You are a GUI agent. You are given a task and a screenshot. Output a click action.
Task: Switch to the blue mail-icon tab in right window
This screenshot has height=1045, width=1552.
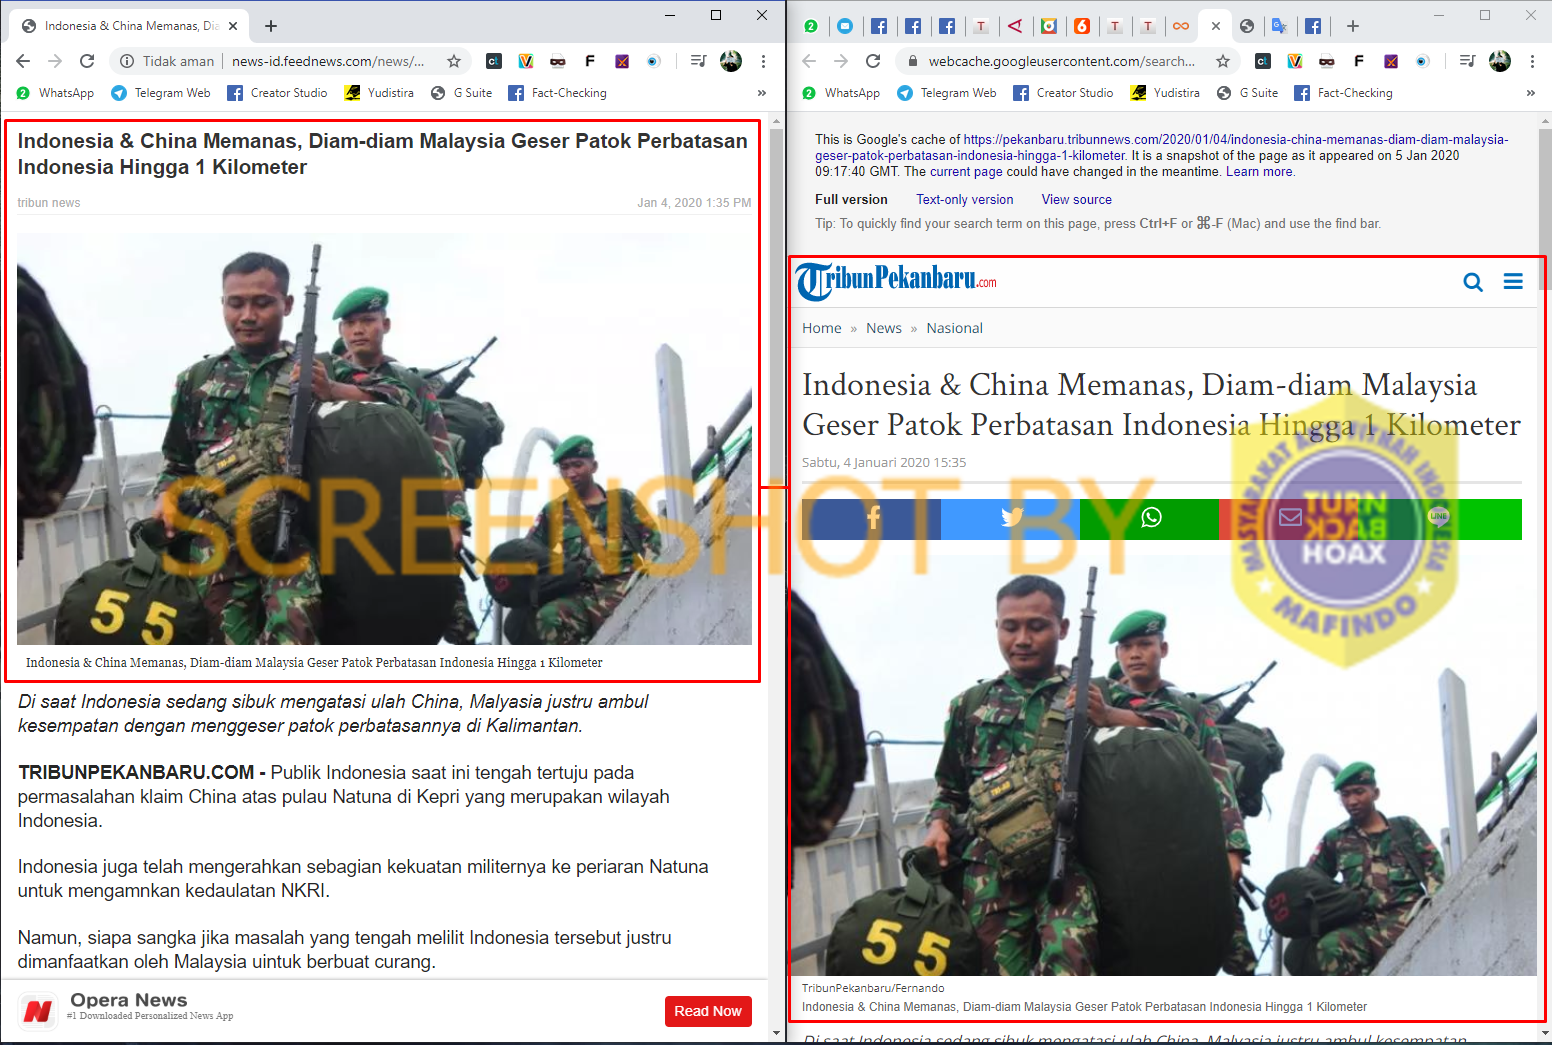coord(845,26)
